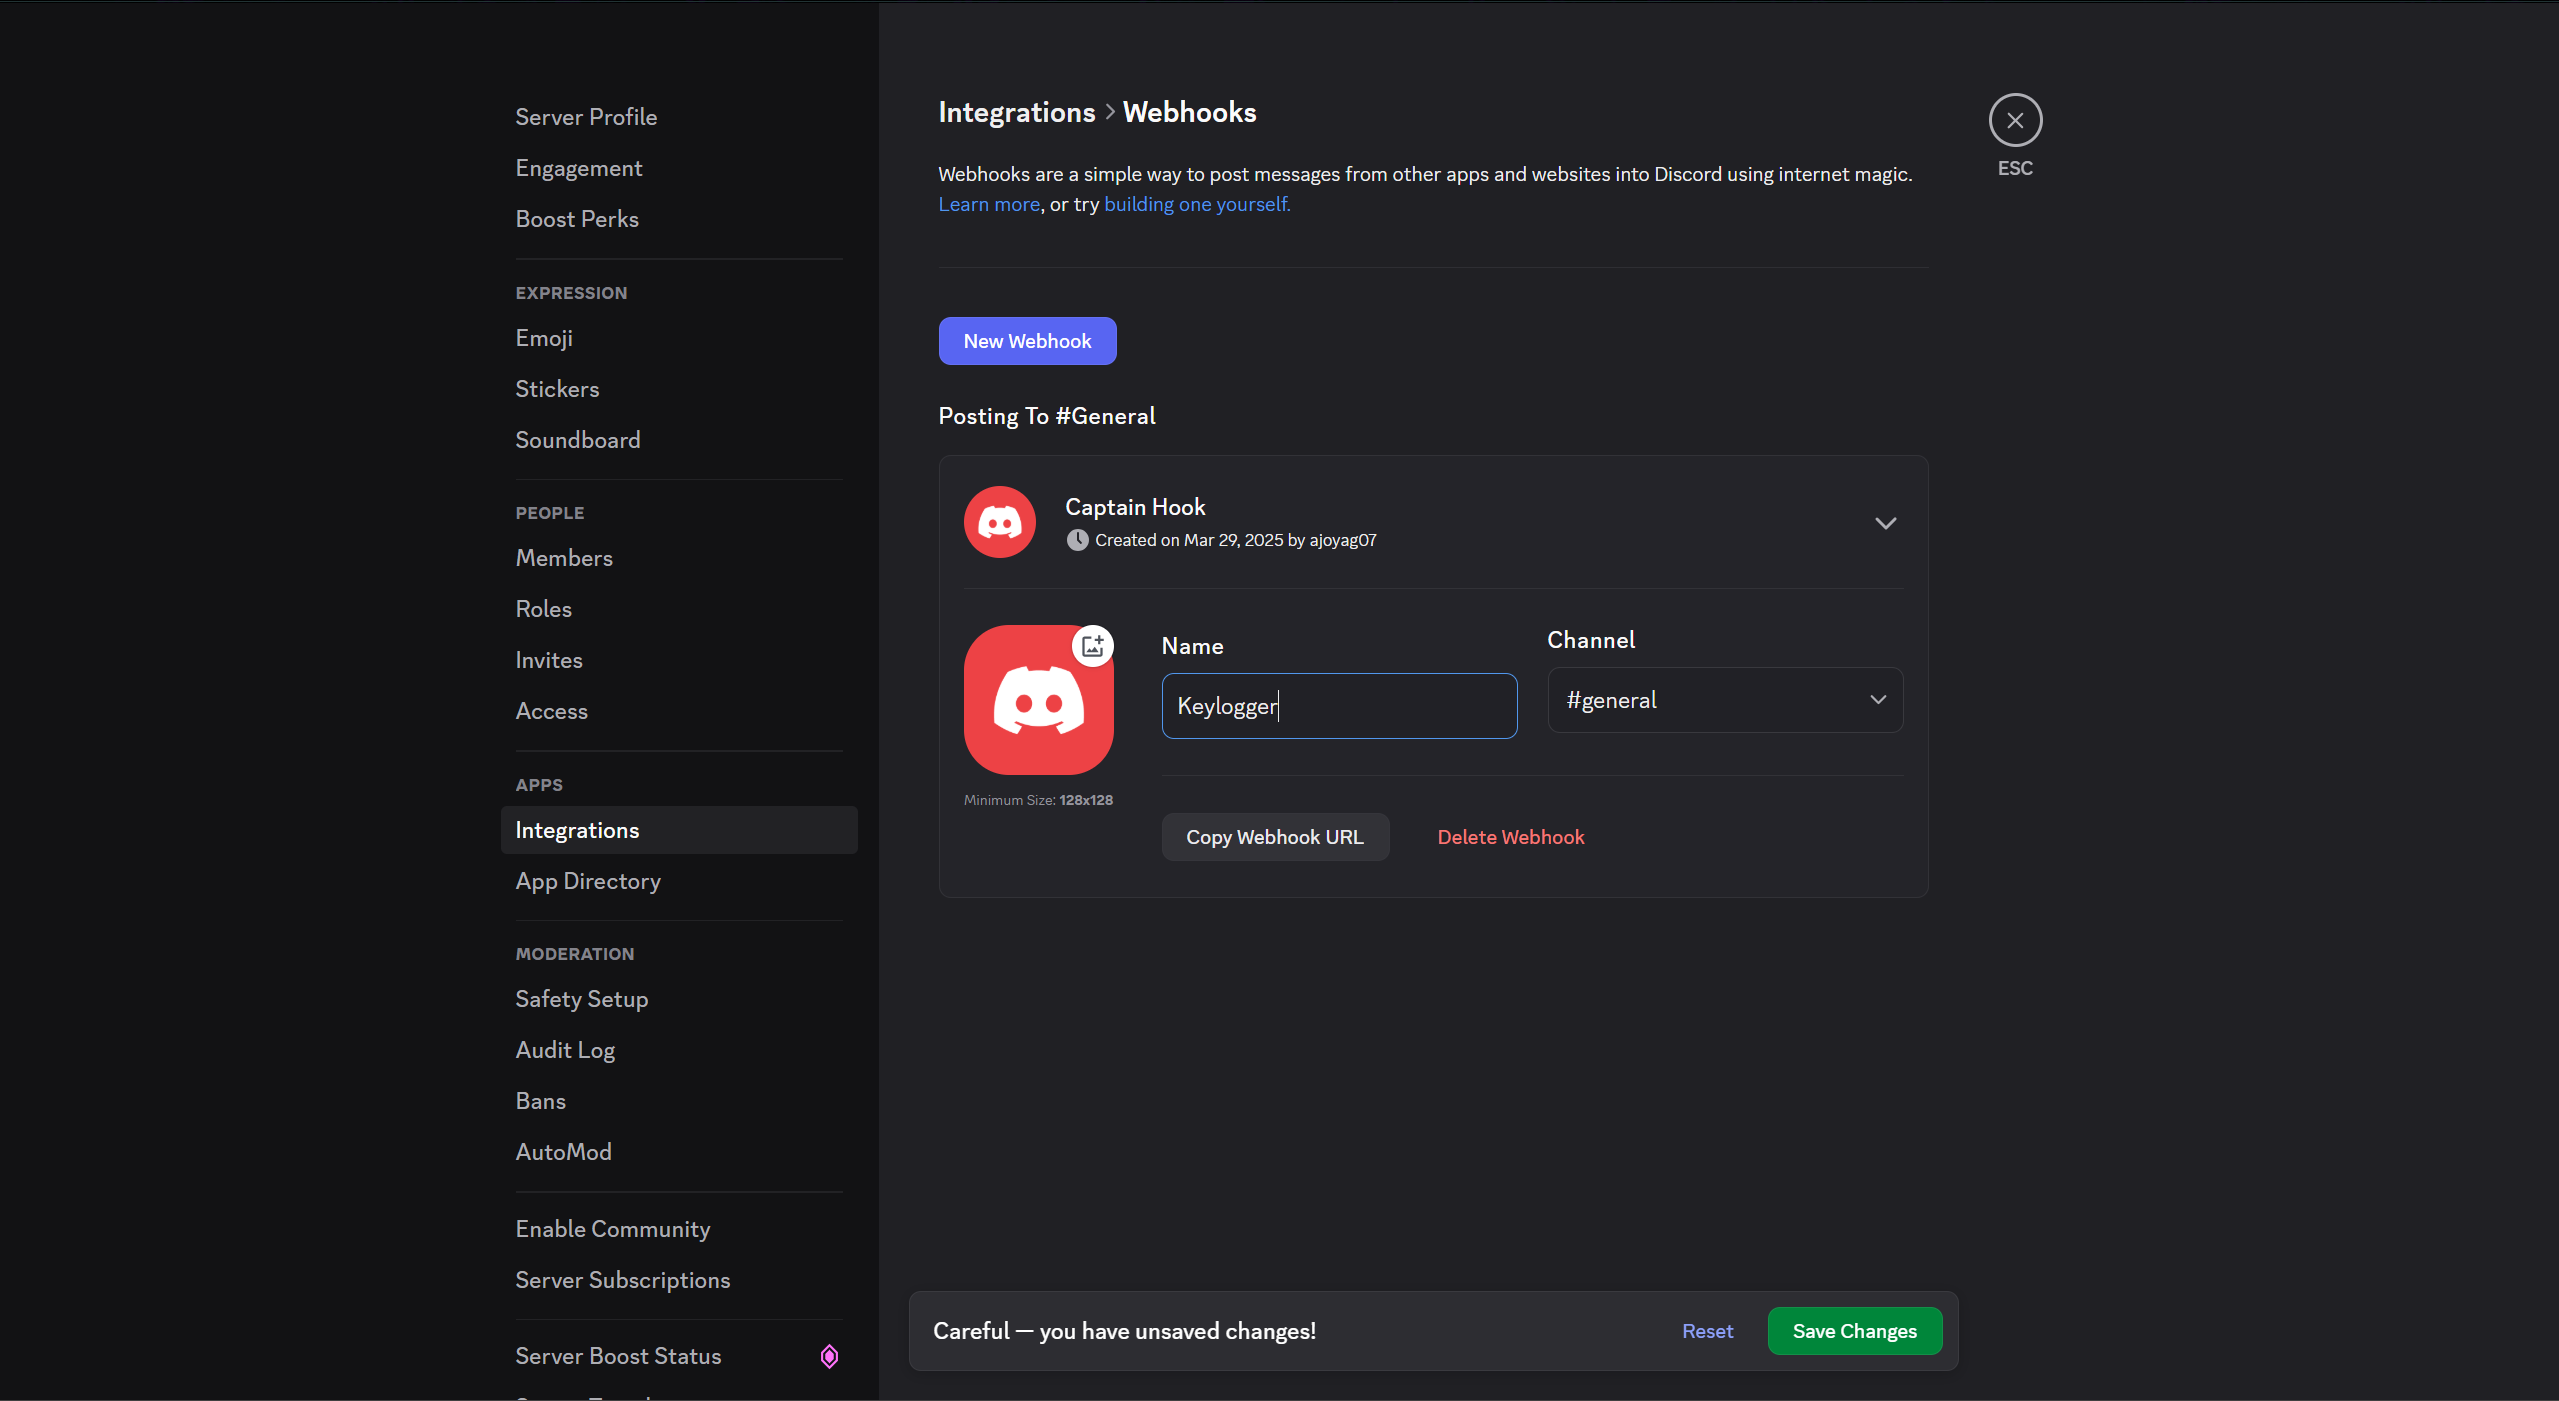Screen dimensions: 2559x1401
Task: Click the webhook avatar upload icon
Action: click(x=1092, y=645)
